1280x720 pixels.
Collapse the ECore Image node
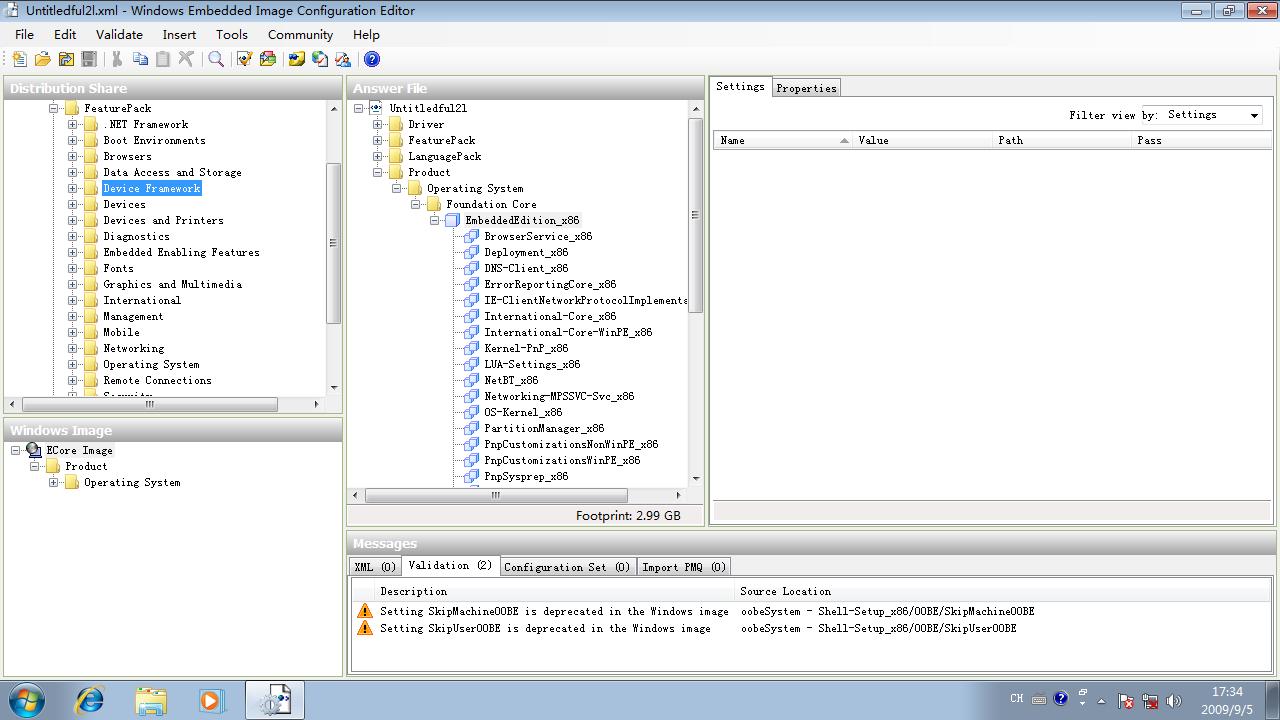(16, 451)
